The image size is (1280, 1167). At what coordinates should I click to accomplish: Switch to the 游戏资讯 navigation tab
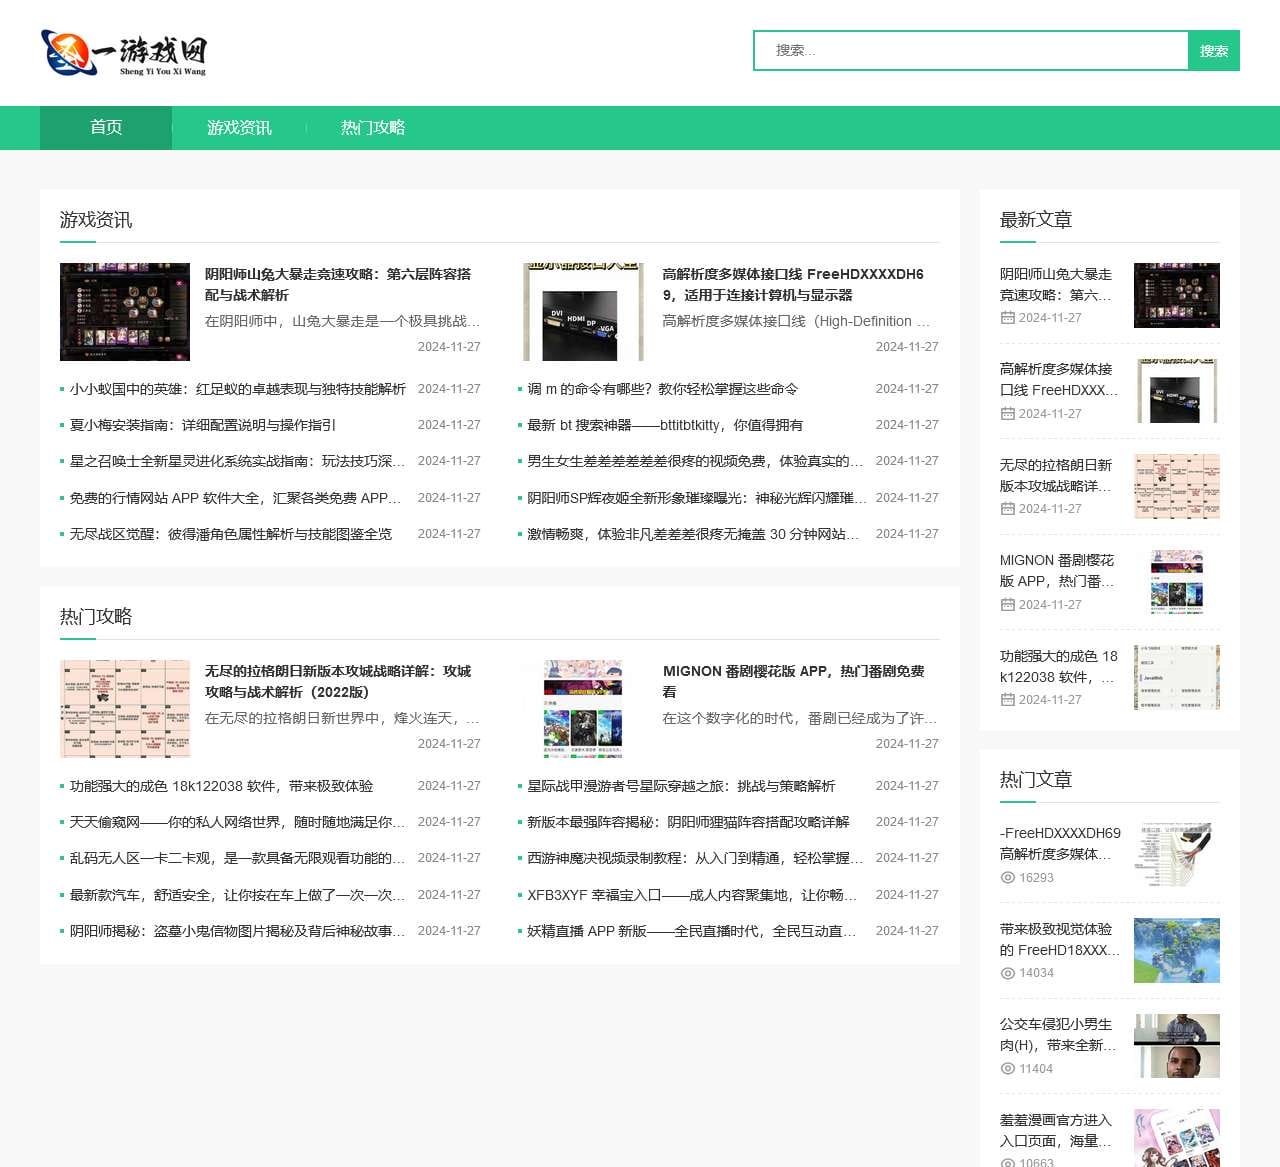click(x=239, y=128)
